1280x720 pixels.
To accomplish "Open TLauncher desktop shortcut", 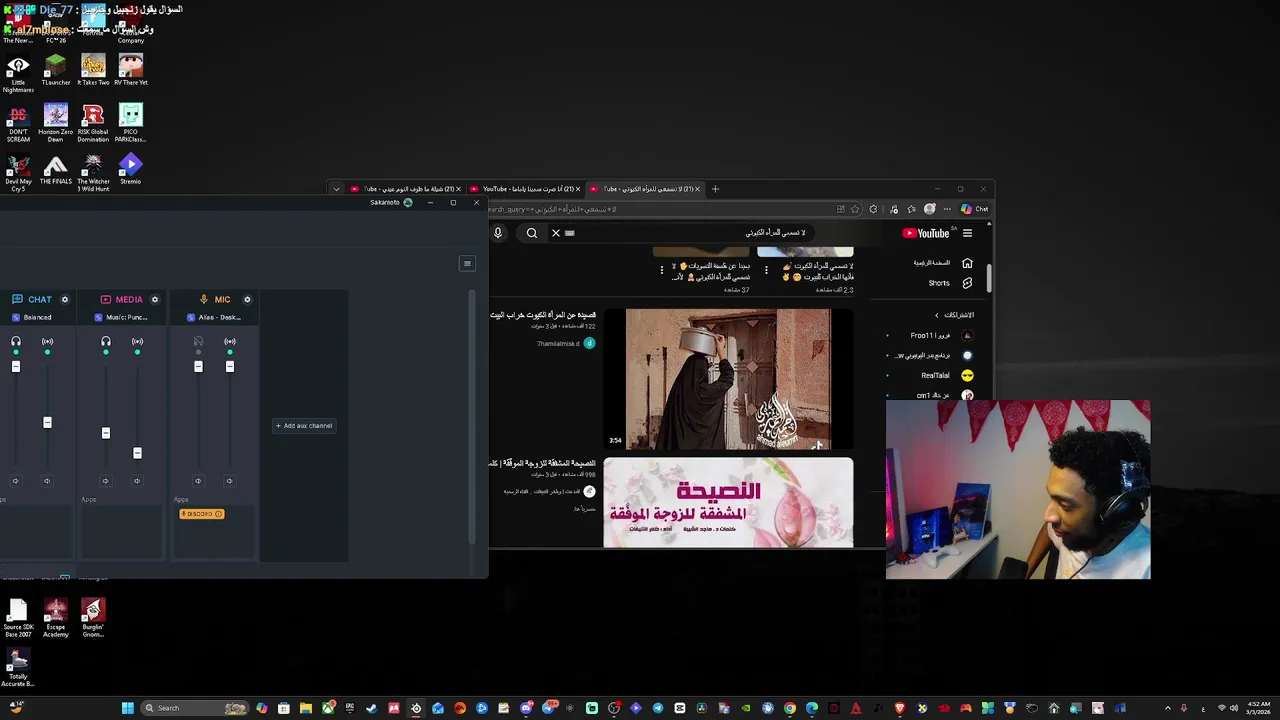I will [x=55, y=70].
